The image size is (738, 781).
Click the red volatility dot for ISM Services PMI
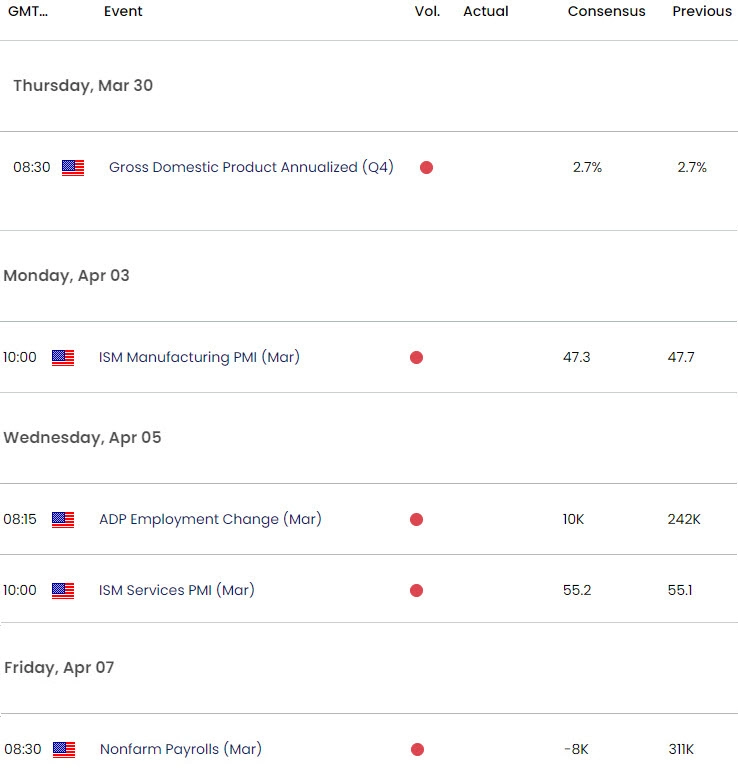(x=416, y=591)
